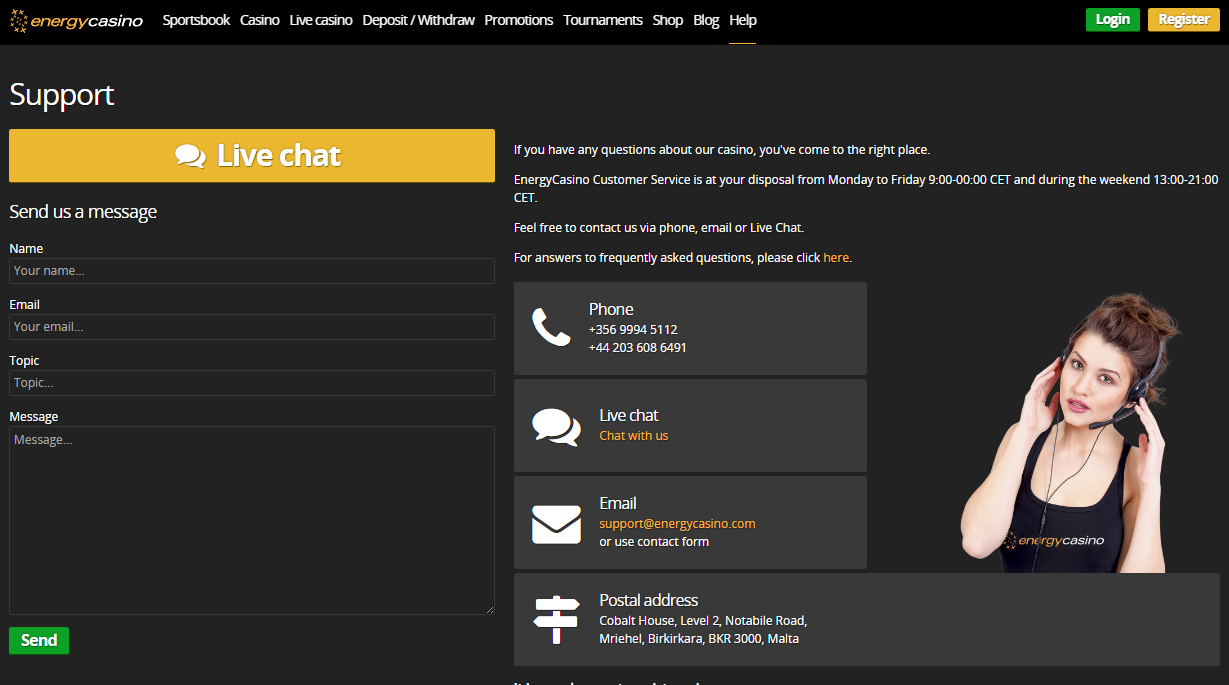This screenshot has width=1229, height=685.
Task: Click the 'Topic' field label
Action: 24,361
